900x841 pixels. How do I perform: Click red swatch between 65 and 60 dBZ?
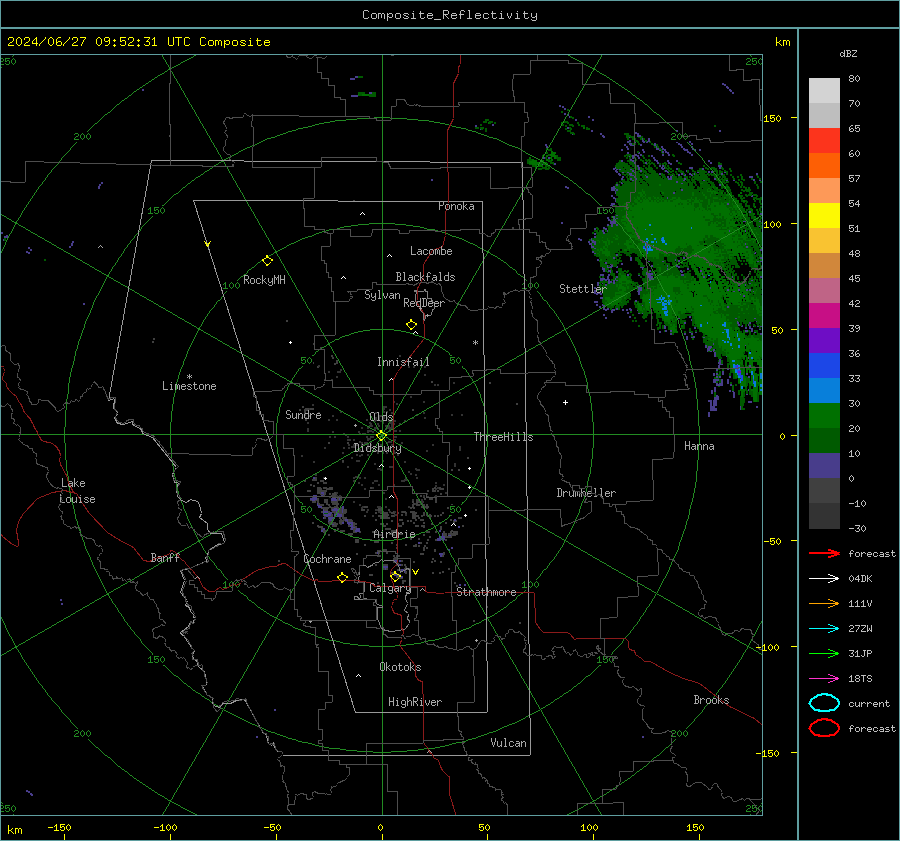[824, 140]
